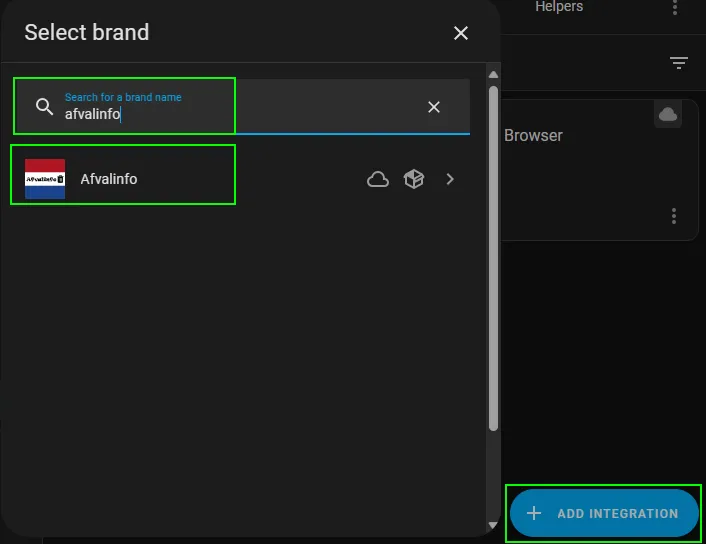Switch to the Helpers tab
This screenshot has height=544, width=706.
coord(559,6)
